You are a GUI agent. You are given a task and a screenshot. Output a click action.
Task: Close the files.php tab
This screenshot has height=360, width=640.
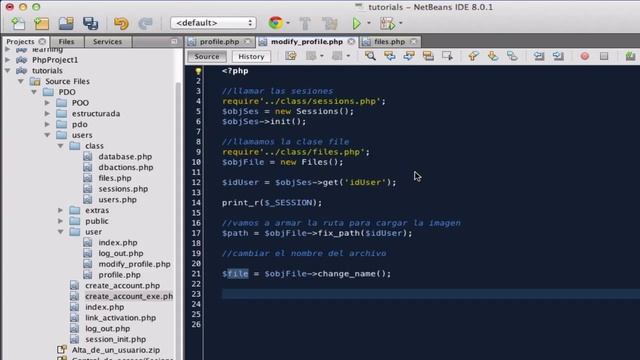[413, 42]
